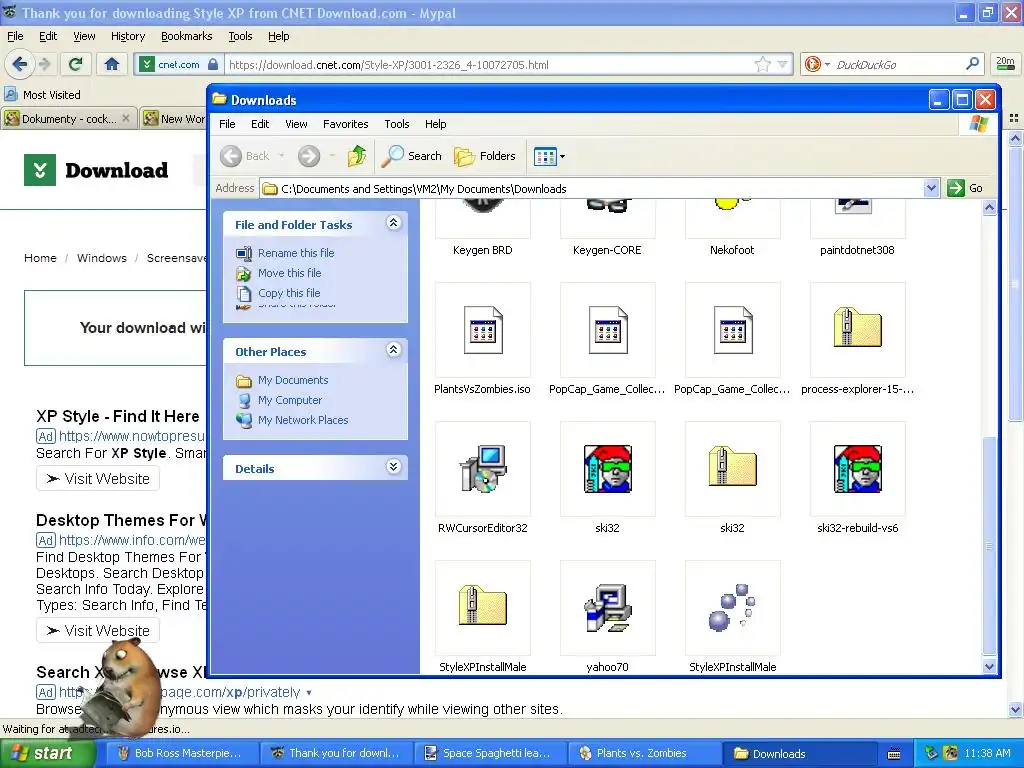Toggle the Folders pane button

485,156
